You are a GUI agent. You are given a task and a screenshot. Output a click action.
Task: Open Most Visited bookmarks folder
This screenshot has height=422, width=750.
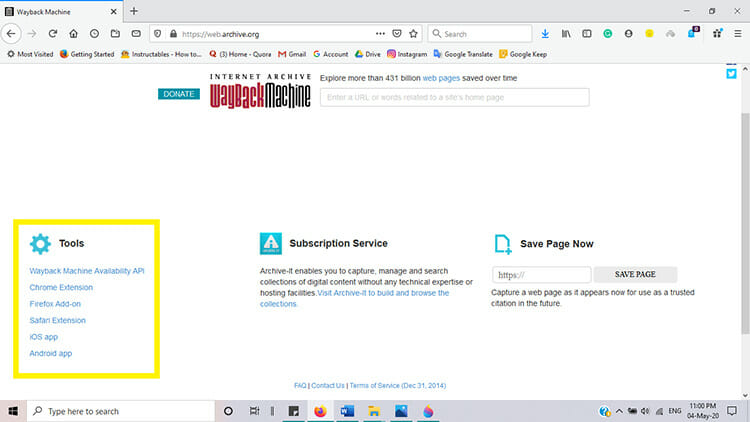click(x=30, y=55)
